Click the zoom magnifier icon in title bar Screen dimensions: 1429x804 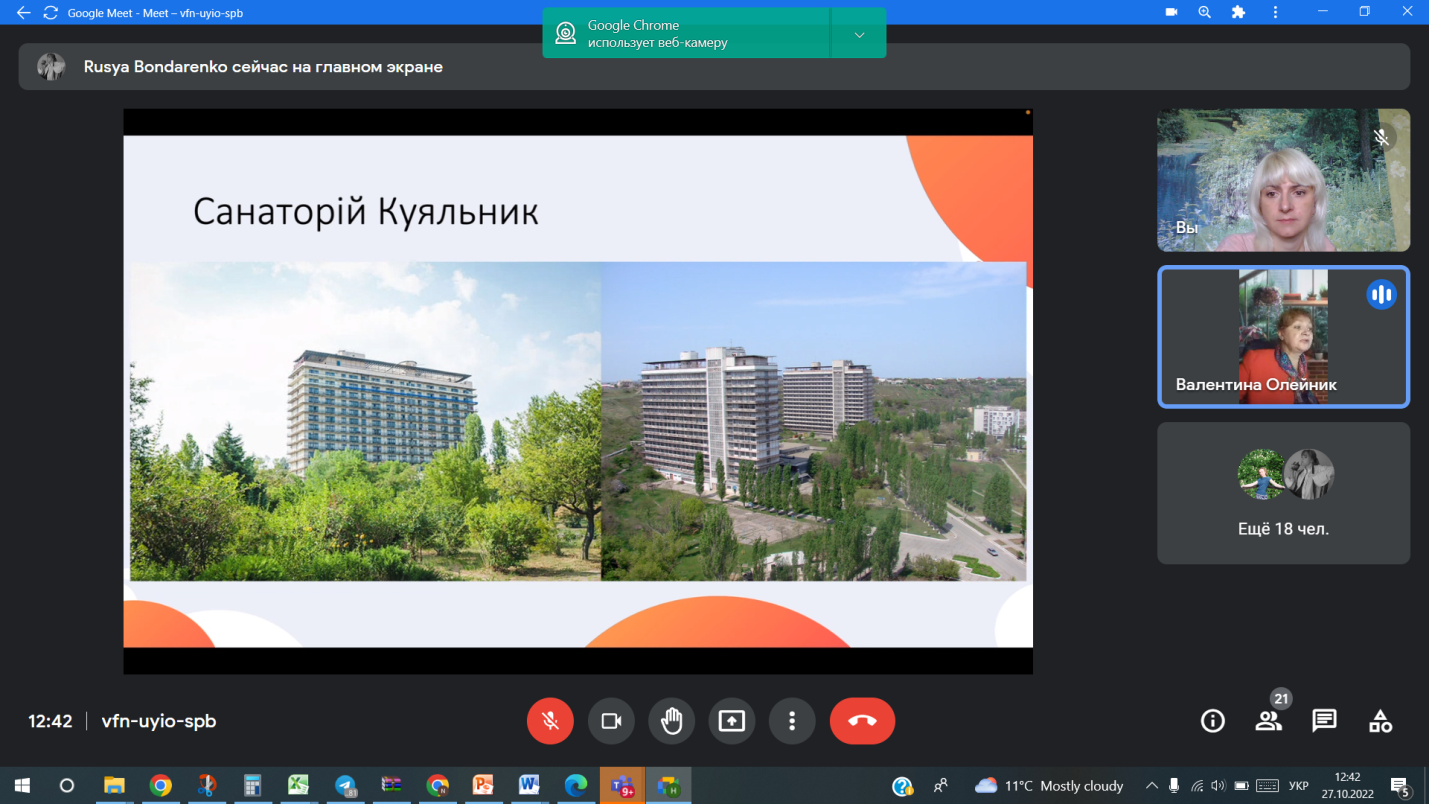[x=1204, y=12]
